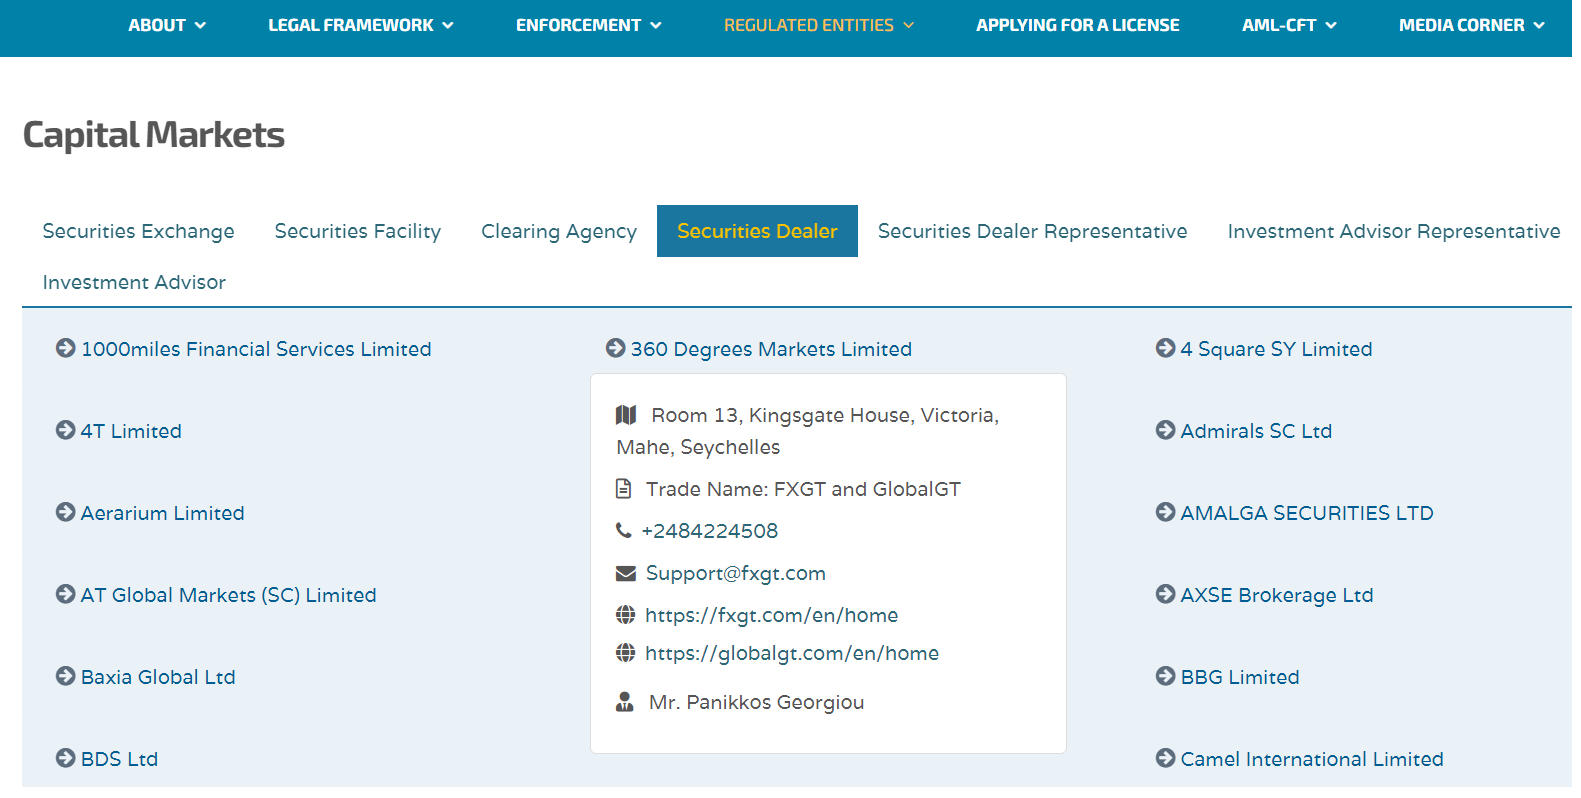
Task: Click arrow icon next to AT Global Markets (SC) Limited
Action: click(66, 594)
